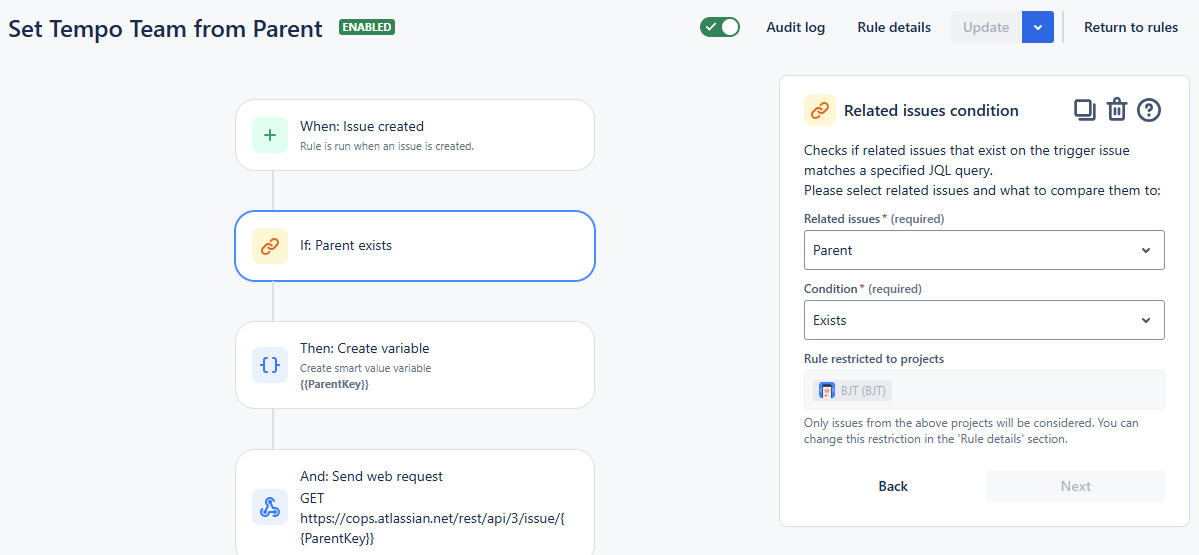Click the BJT project restriction field
Image resolution: width=1199 pixels, height=555 pixels.
(984, 390)
